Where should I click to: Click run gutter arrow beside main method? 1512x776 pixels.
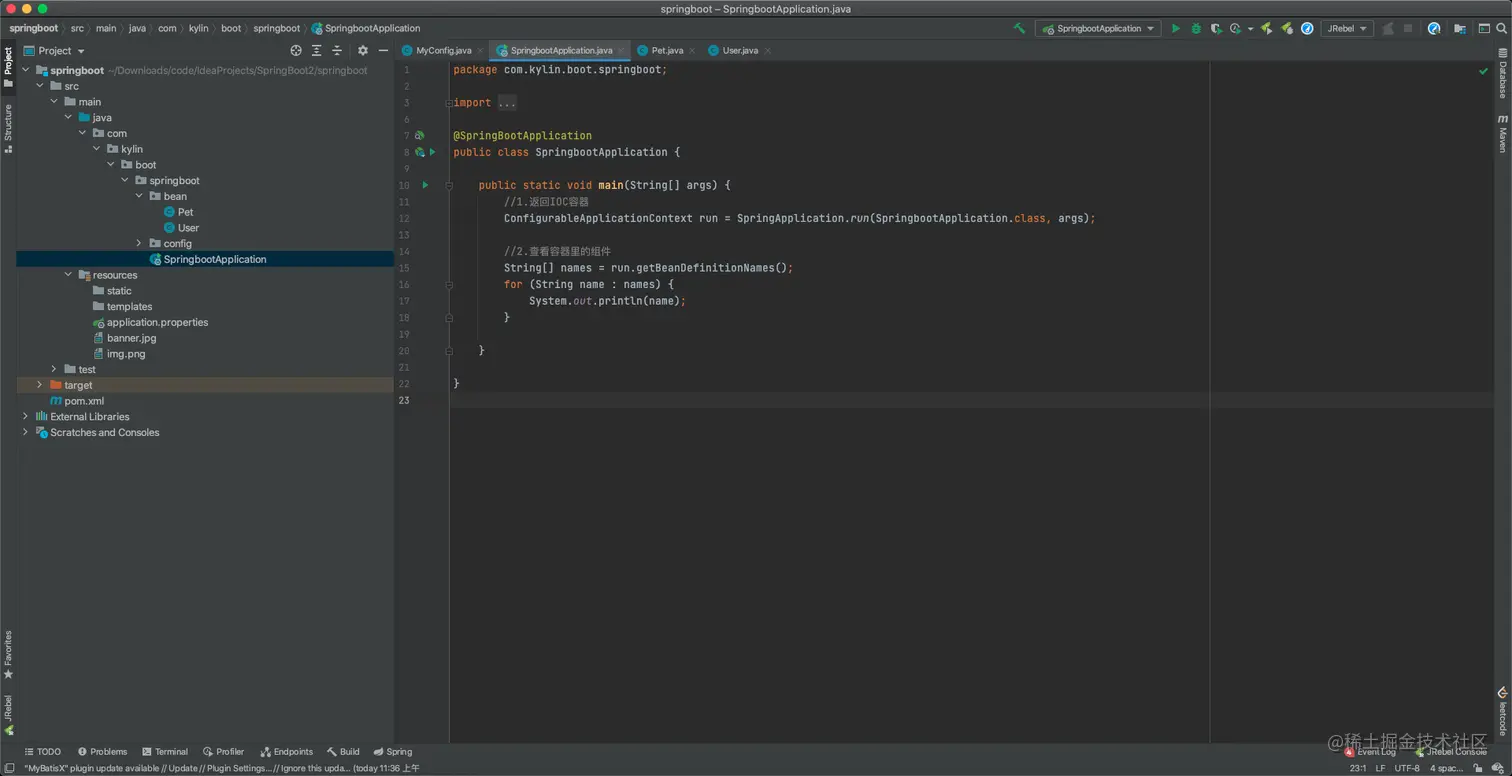click(425, 185)
